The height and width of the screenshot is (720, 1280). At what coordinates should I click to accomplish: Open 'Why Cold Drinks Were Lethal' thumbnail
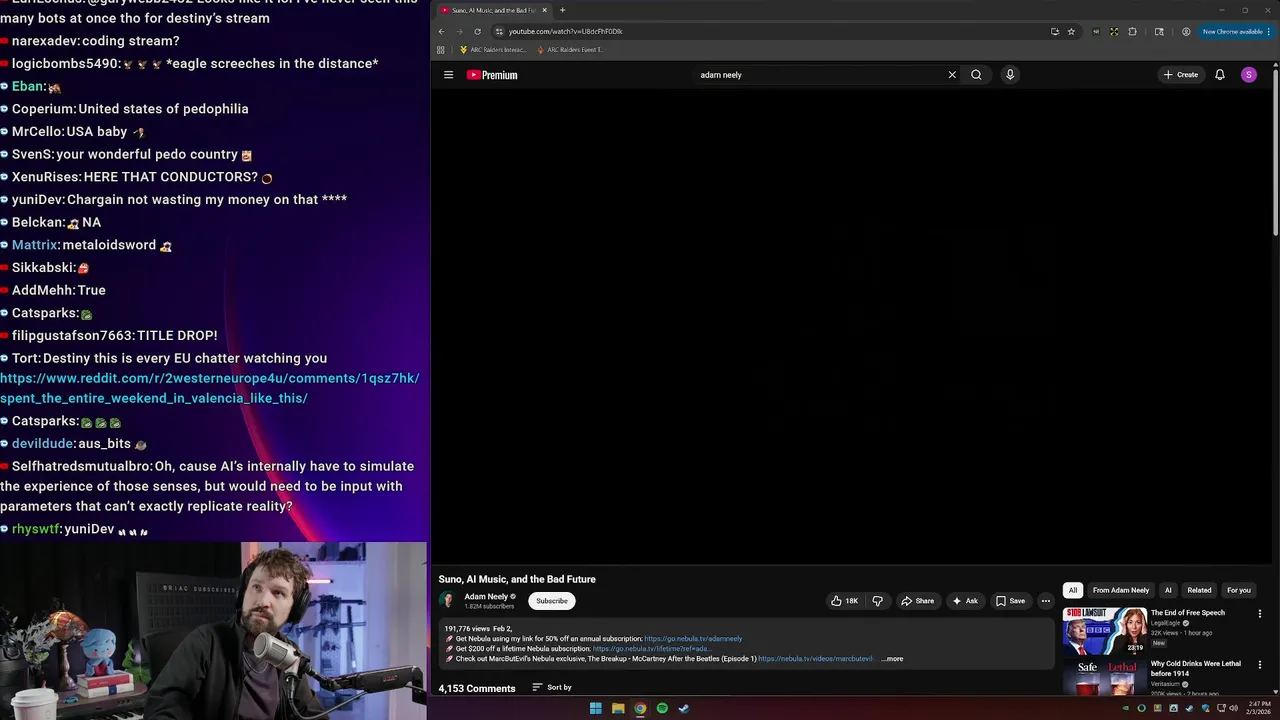tap(1105, 677)
